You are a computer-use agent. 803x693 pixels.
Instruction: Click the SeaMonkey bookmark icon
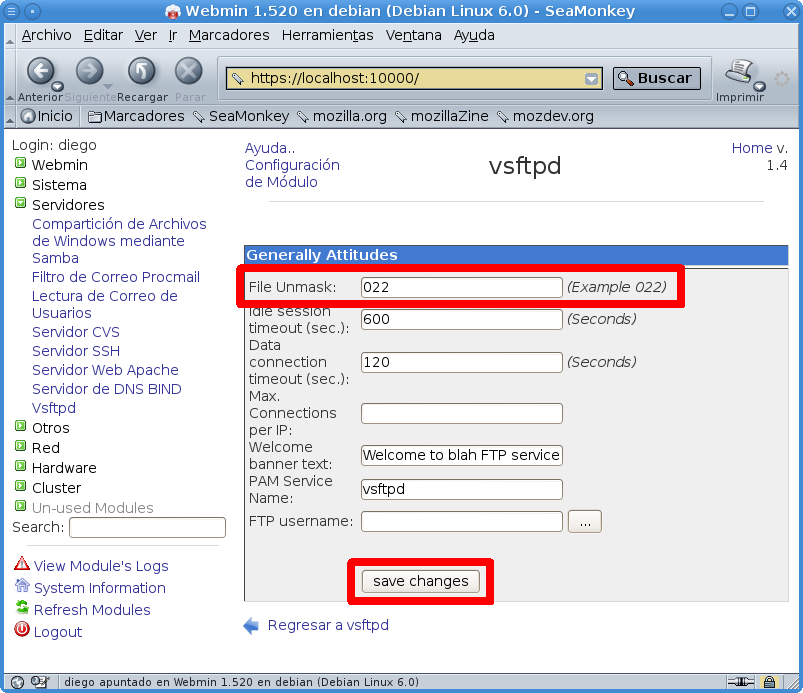click(x=198, y=116)
